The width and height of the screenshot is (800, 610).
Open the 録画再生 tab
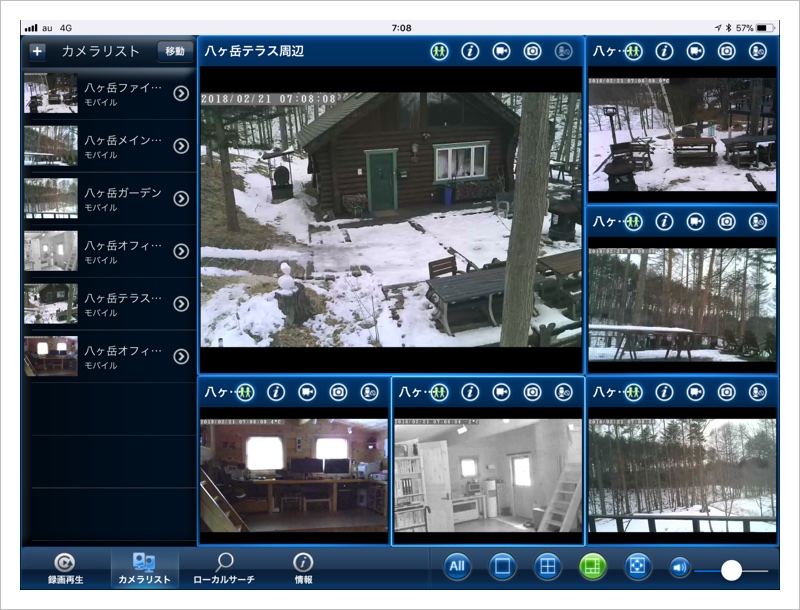(x=64, y=568)
